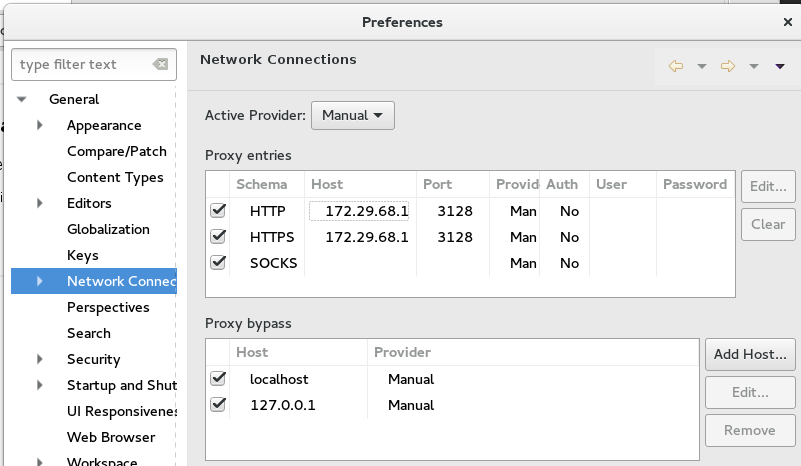Select the localhost bypass host entry
The height and width of the screenshot is (466, 801).
(279, 379)
